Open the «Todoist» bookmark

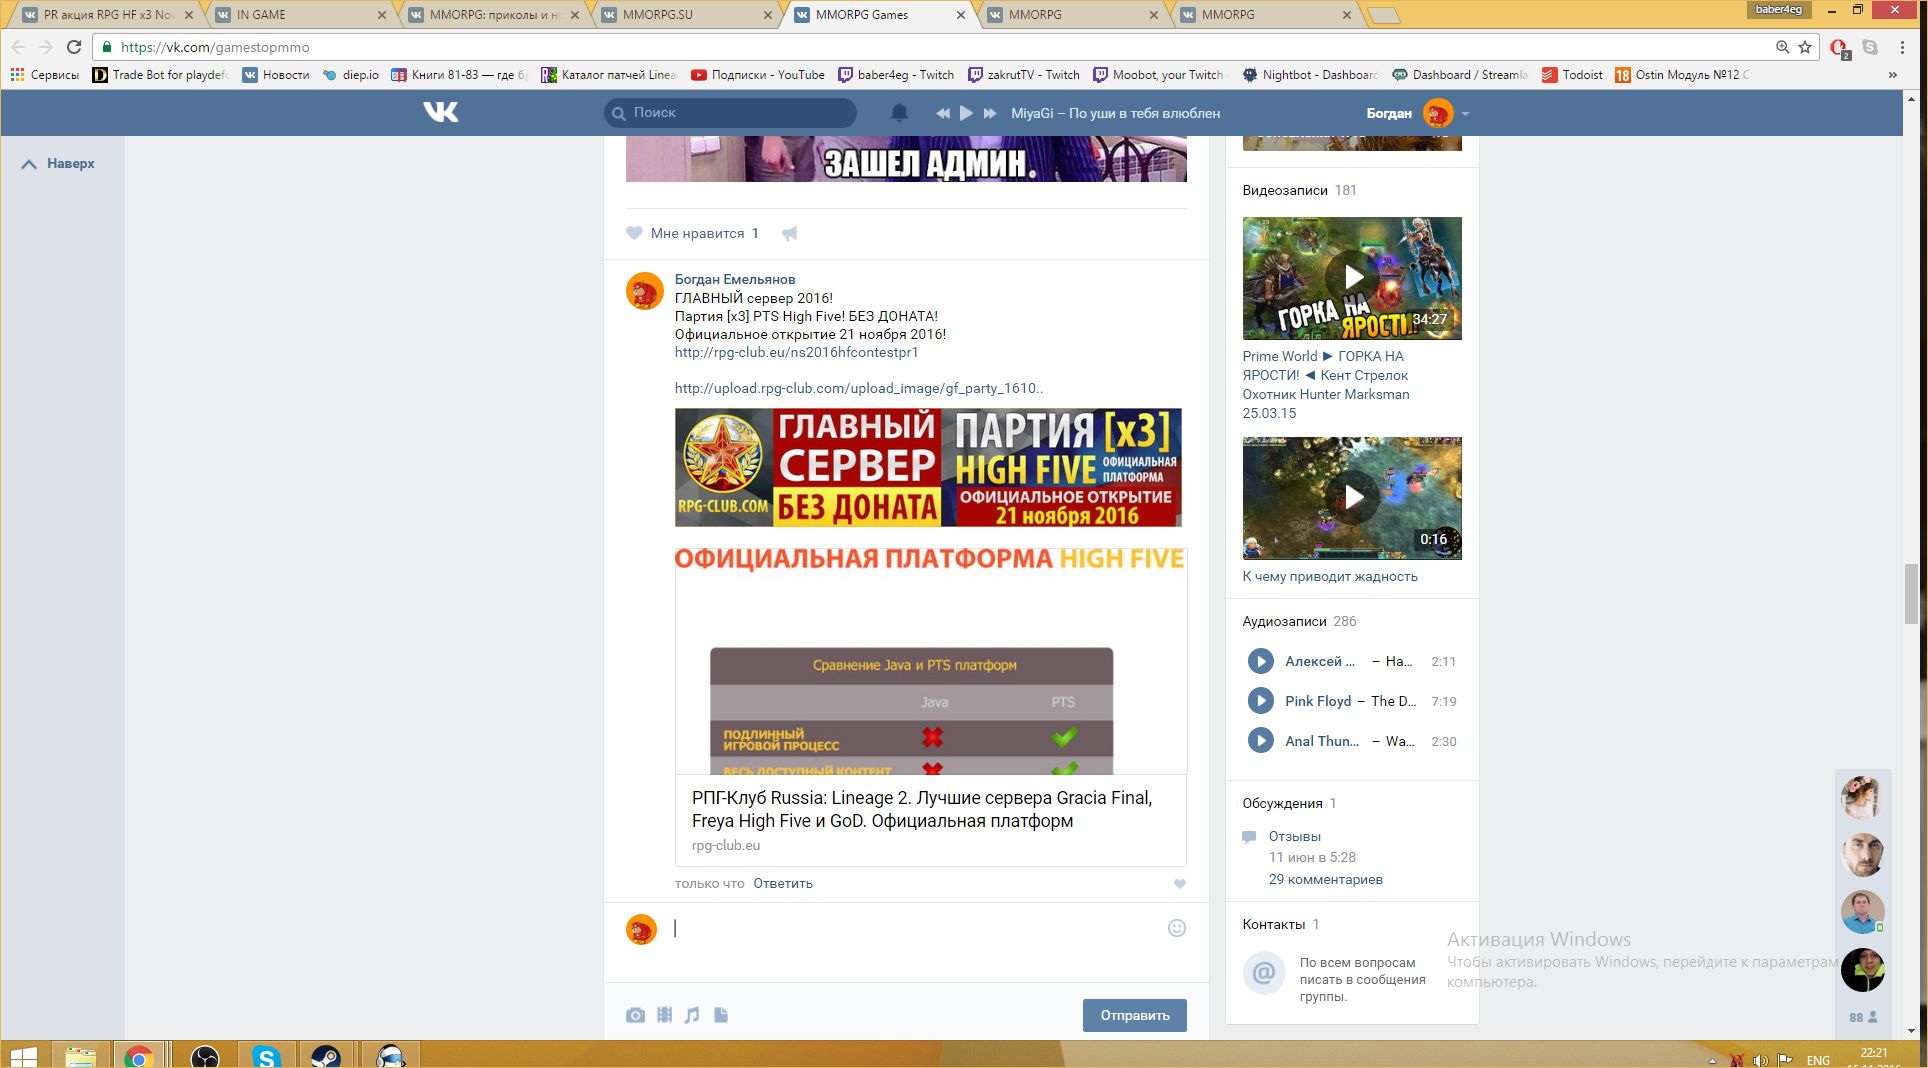1572,75
